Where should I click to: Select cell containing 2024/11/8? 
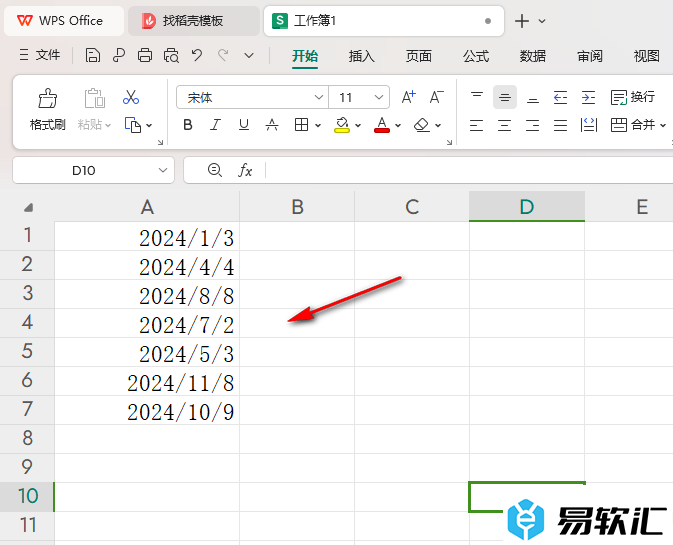point(147,382)
